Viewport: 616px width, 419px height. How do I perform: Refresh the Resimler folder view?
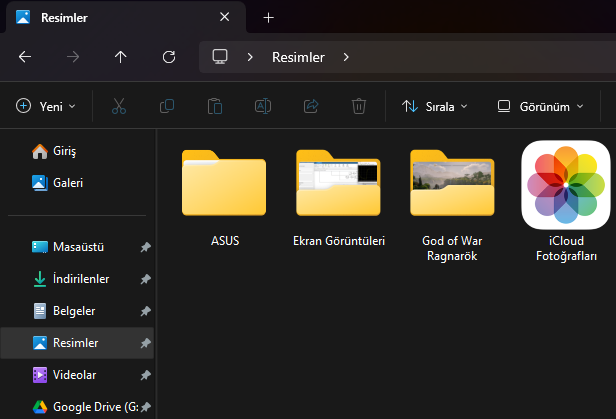coord(169,57)
